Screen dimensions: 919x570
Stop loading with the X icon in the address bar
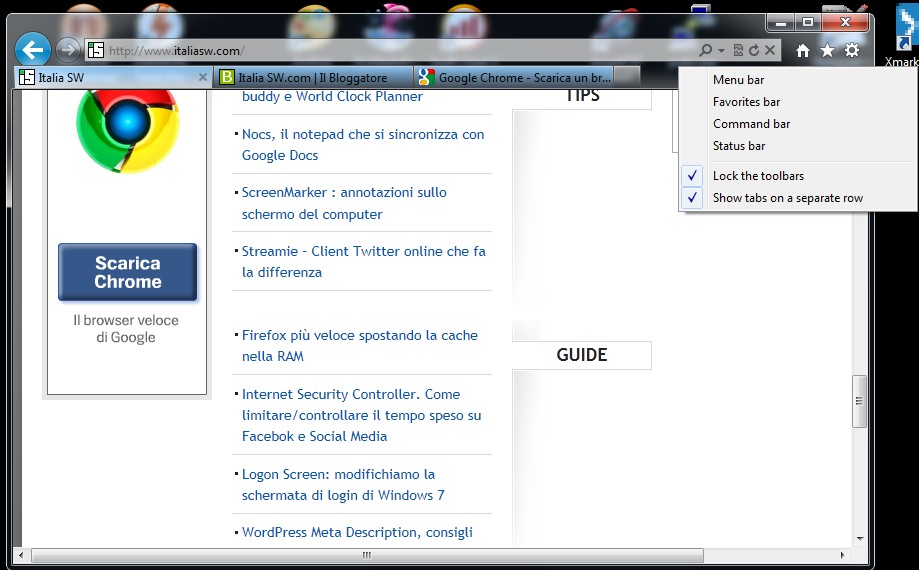[x=770, y=50]
